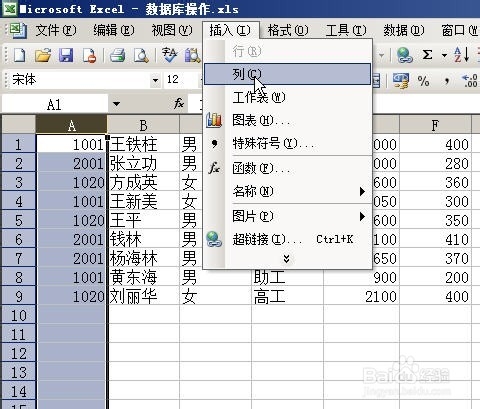Expand the Insert menu double chevron
Screen dimensions: 480x409
point(286,259)
